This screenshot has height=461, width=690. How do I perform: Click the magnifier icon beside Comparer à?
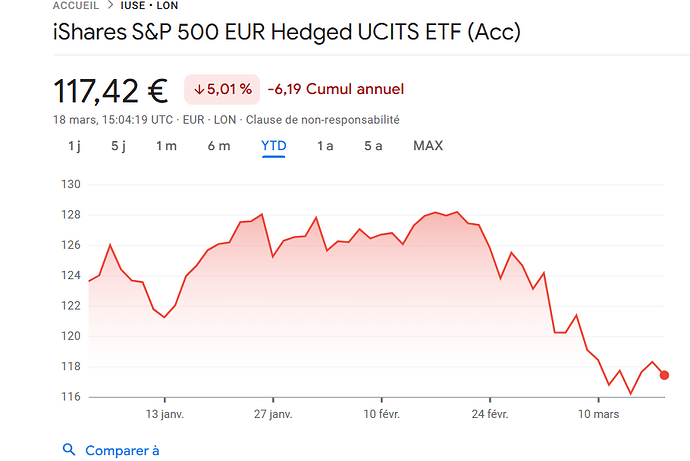point(69,450)
